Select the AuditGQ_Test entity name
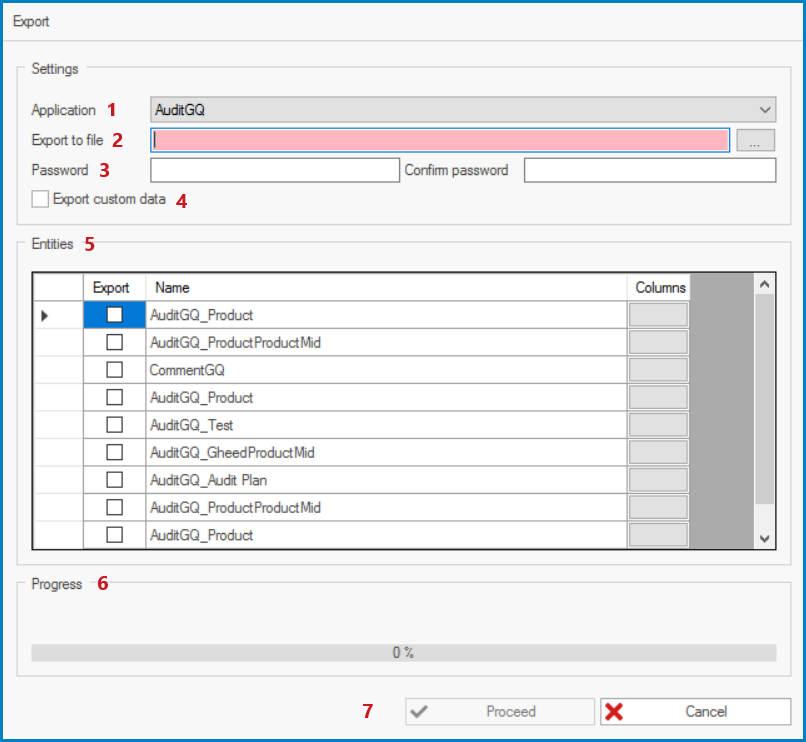The width and height of the screenshot is (806, 742). point(191,425)
